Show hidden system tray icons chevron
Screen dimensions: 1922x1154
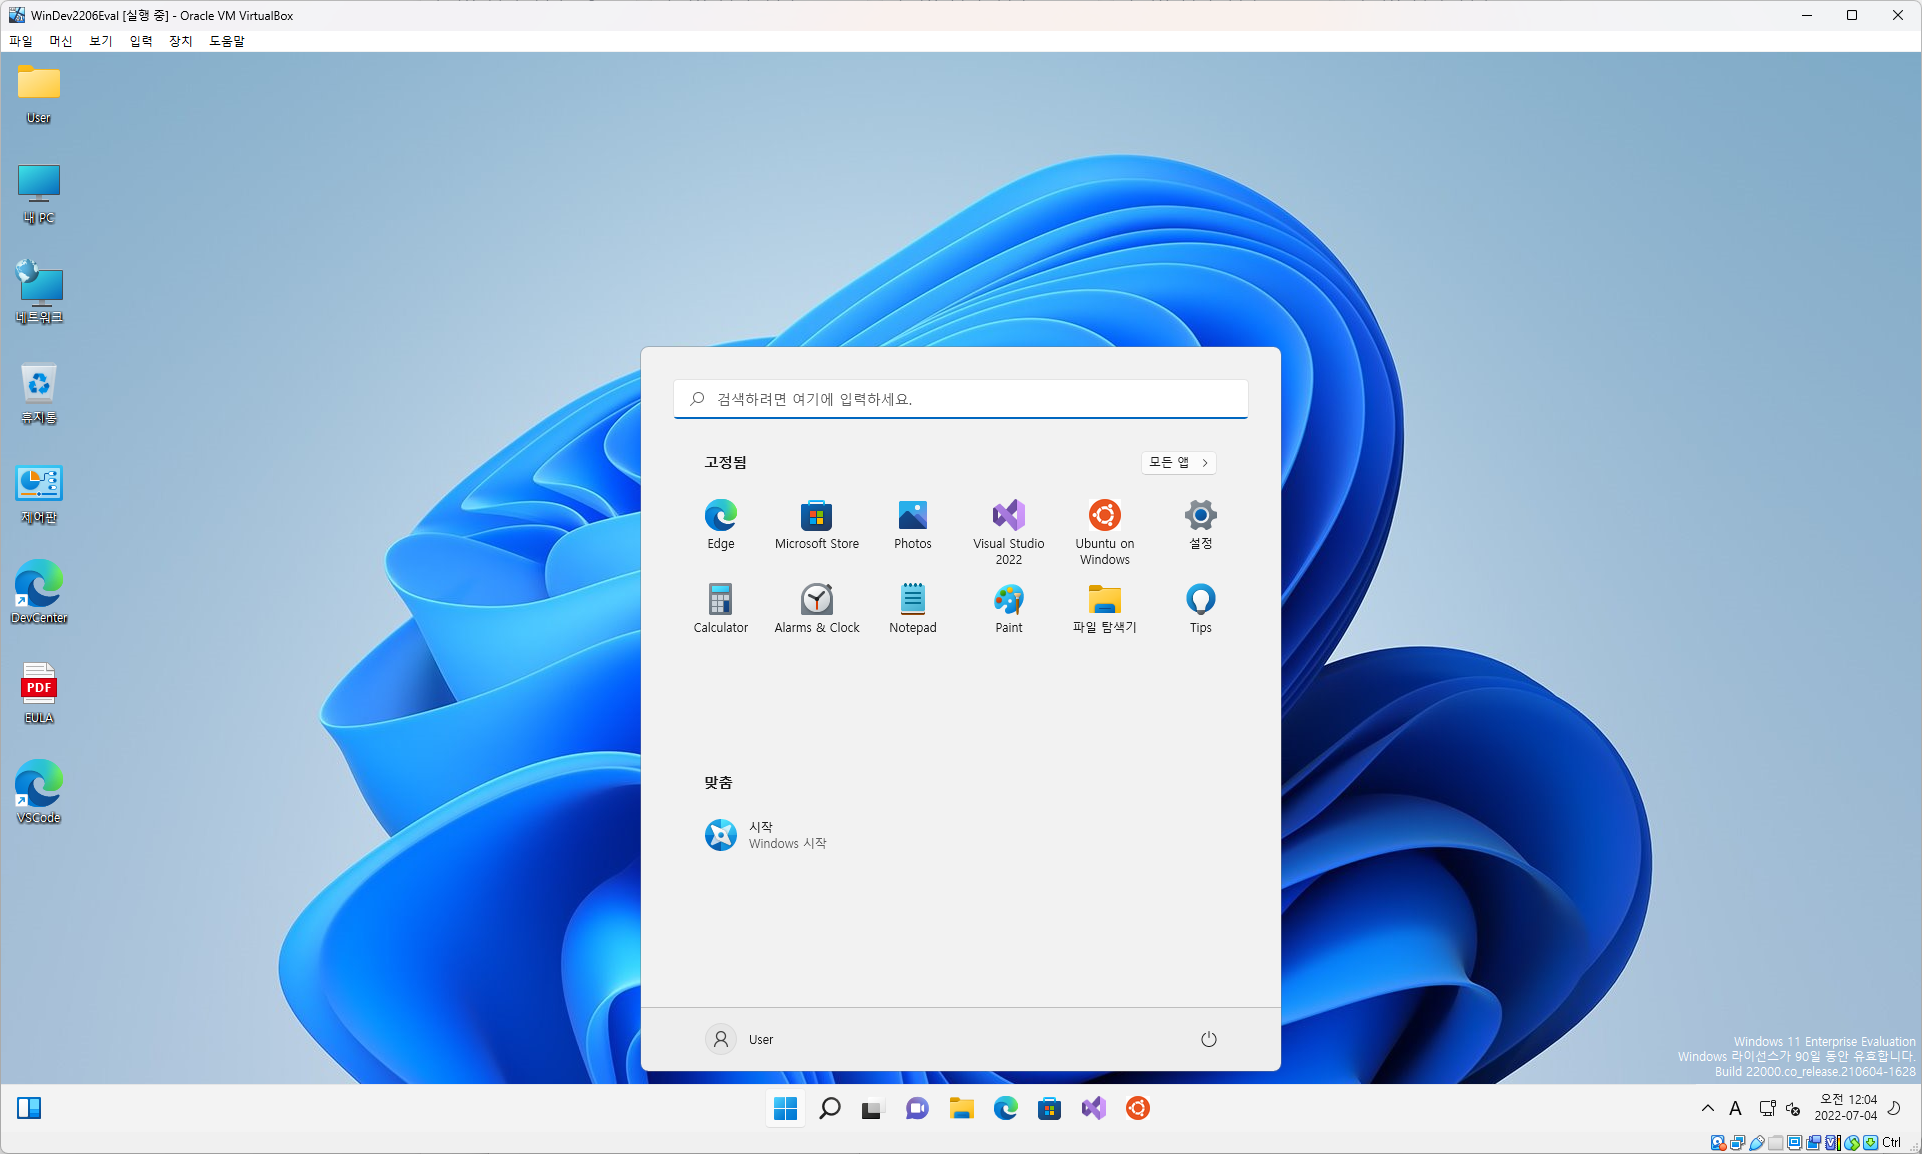click(x=1707, y=1108)
